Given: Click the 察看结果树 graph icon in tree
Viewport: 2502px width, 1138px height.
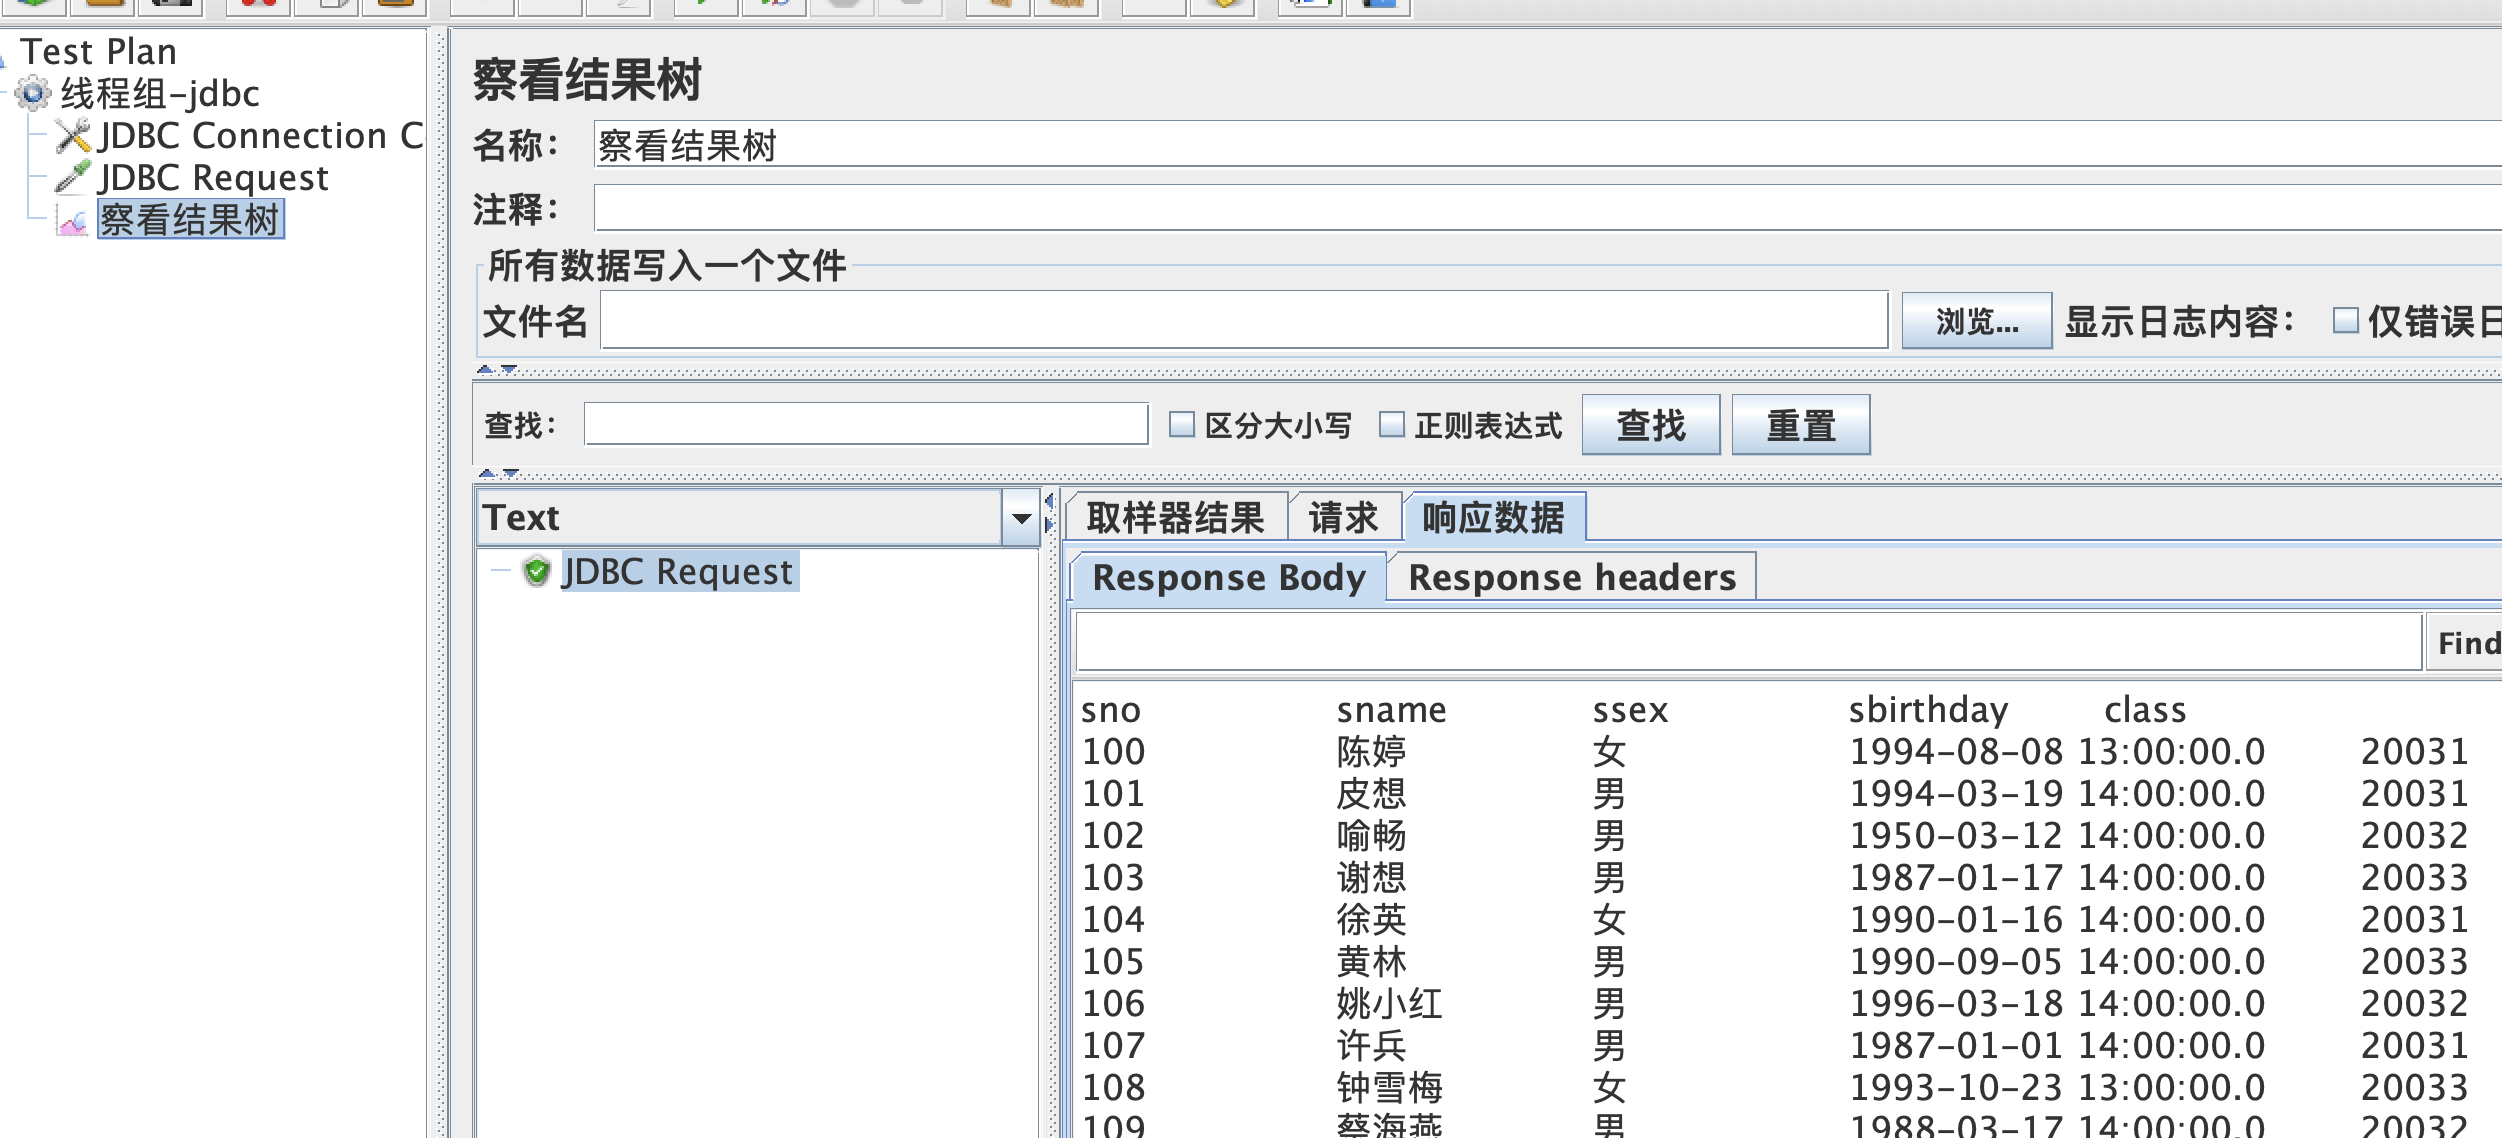Looking at the screenshot, I should pos(73,220).
